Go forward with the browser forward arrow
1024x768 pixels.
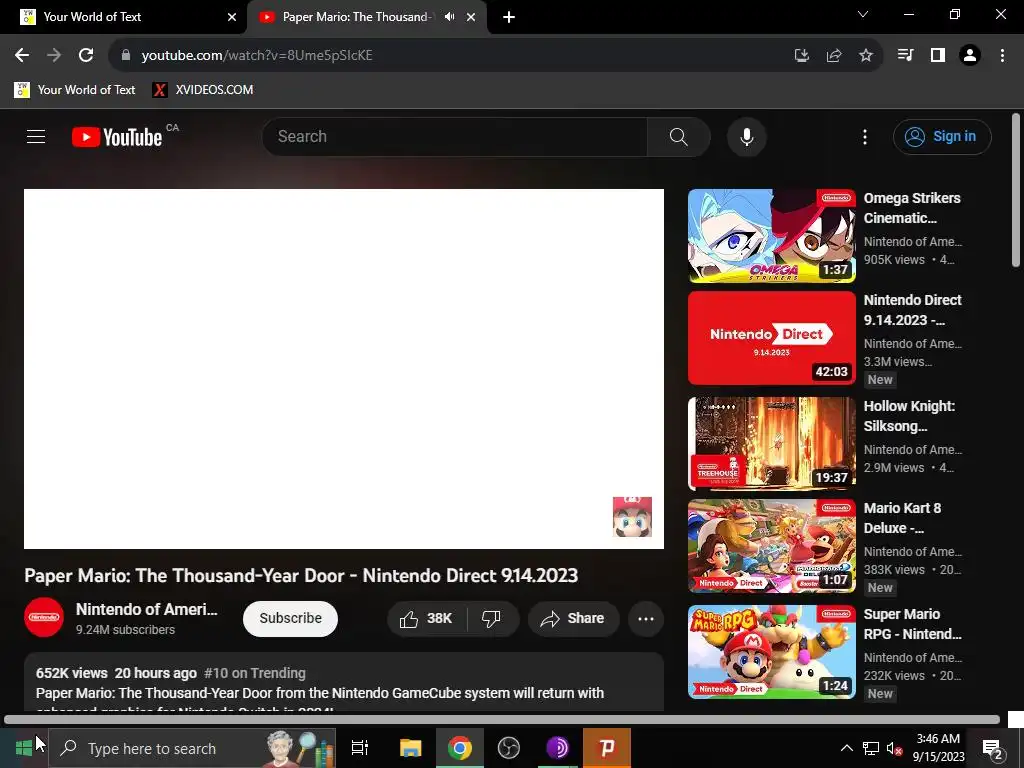pyautogui.click(x=54, y=56)
